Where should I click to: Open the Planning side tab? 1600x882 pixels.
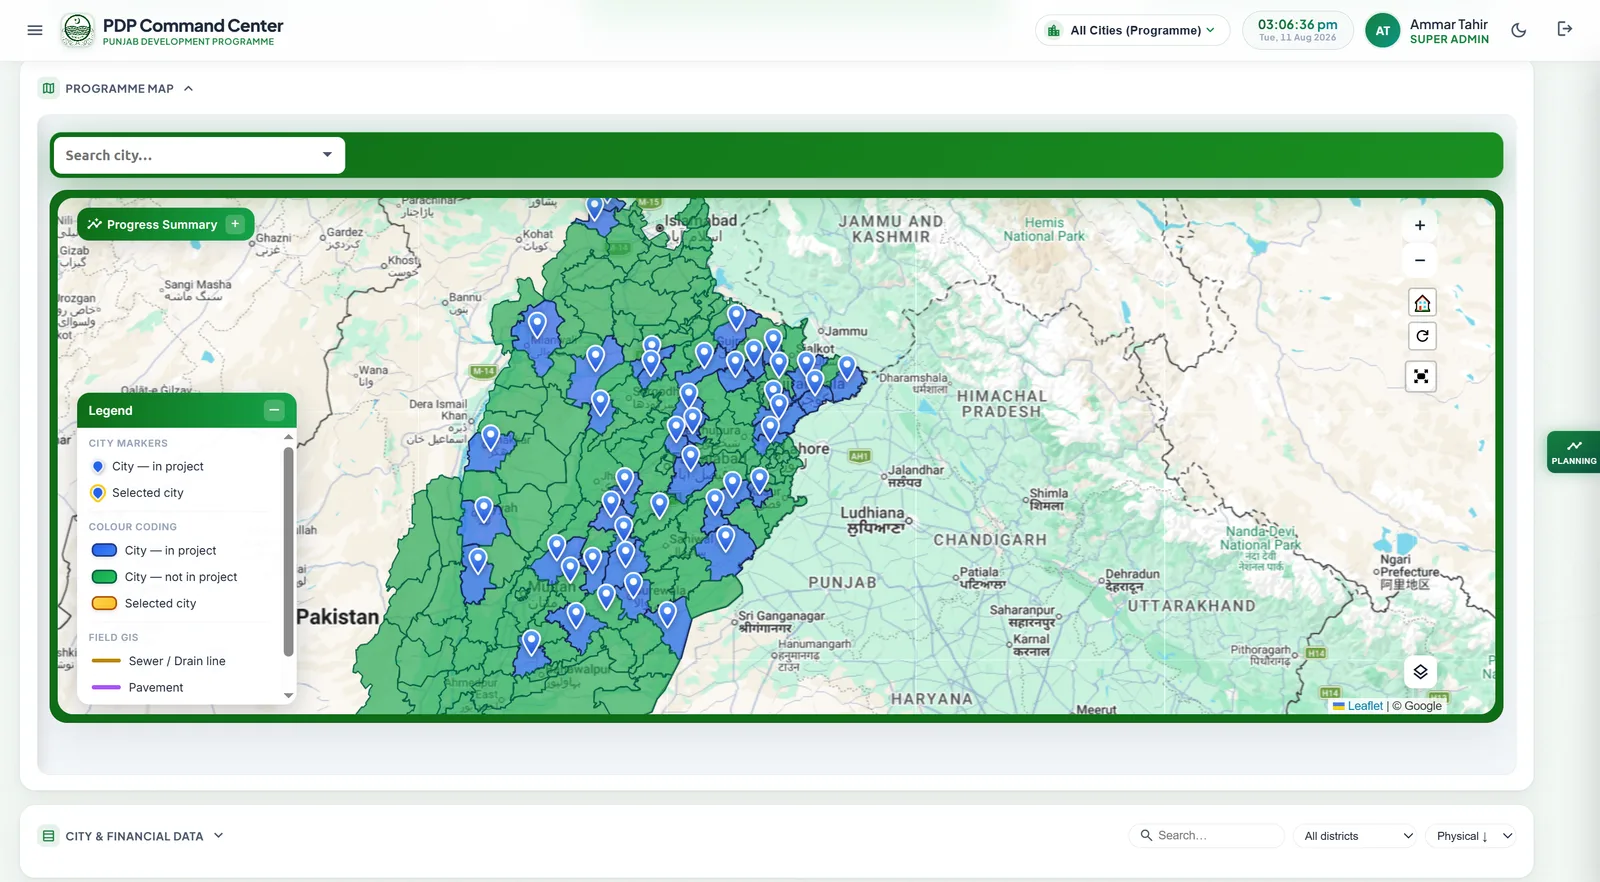tap(1574, 452)
